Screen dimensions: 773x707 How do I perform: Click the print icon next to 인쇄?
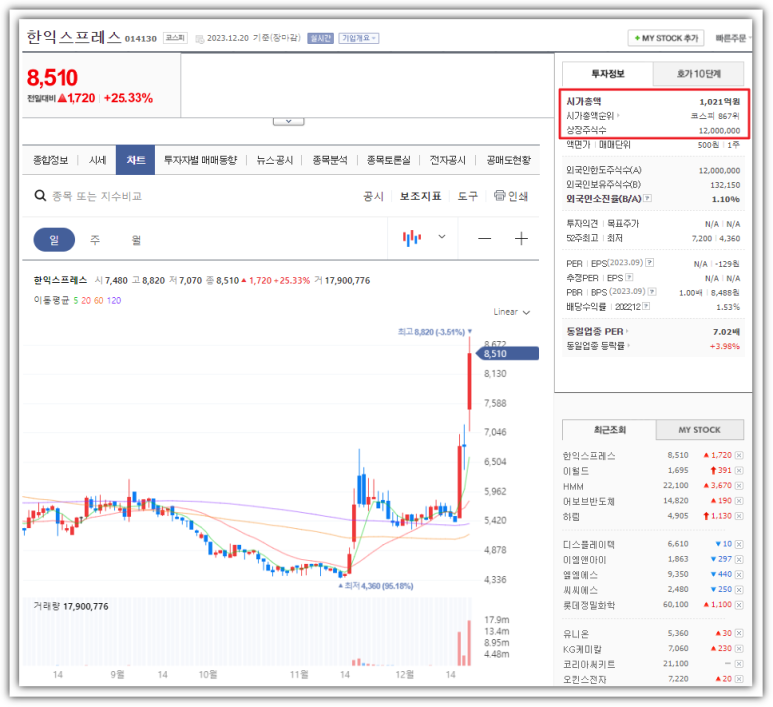[499, 195]
